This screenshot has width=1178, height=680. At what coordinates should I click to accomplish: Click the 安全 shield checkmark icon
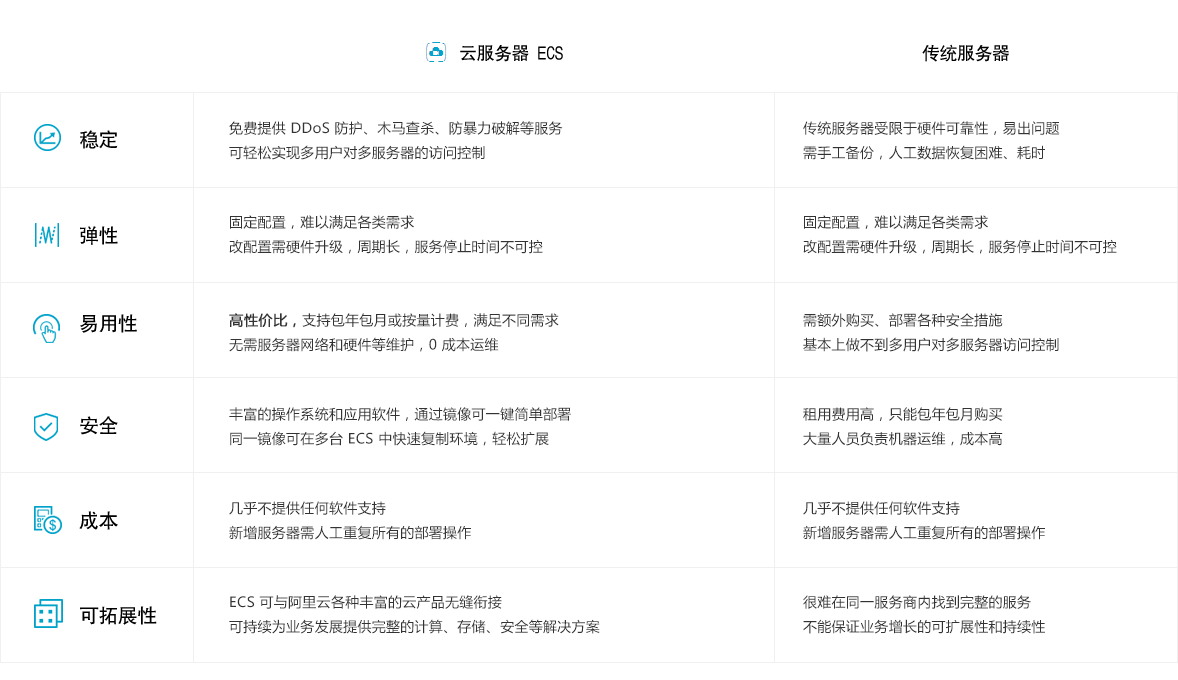[46, 426]
